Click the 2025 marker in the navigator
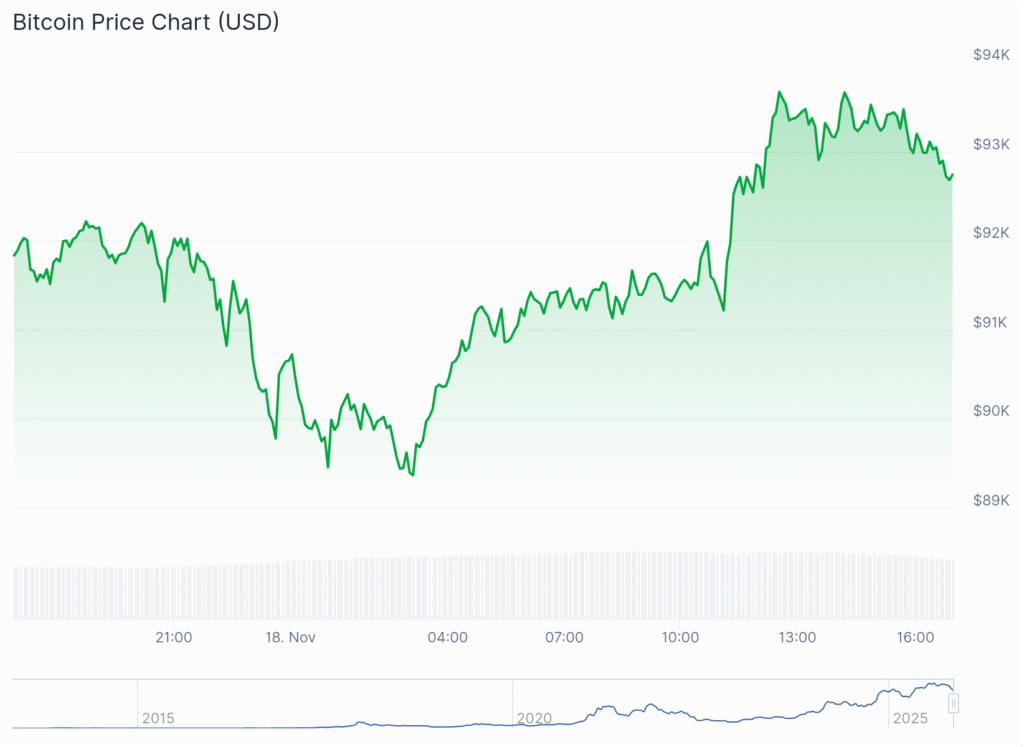 909,718
